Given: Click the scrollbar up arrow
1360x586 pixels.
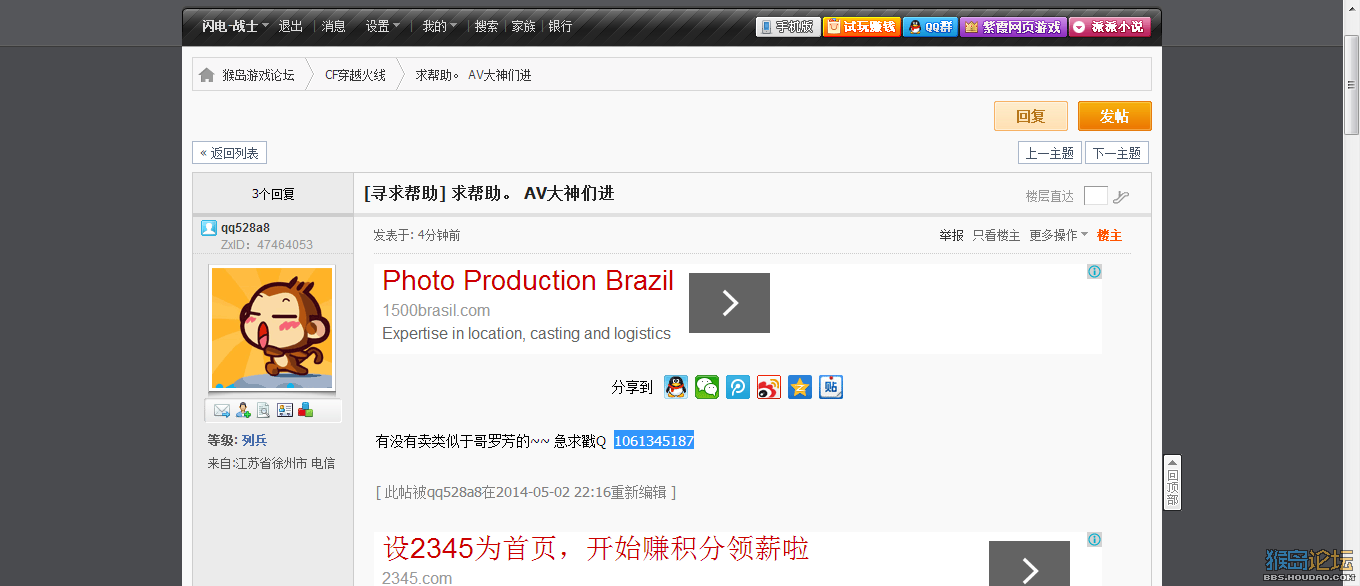Looking at the screenshot, I should pyautogui.click(x=1352, y=7).
